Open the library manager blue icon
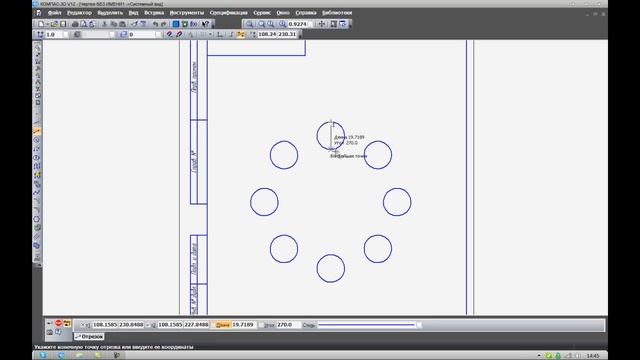Viewport: 640px width, 360px height. (x=176, y=24)
